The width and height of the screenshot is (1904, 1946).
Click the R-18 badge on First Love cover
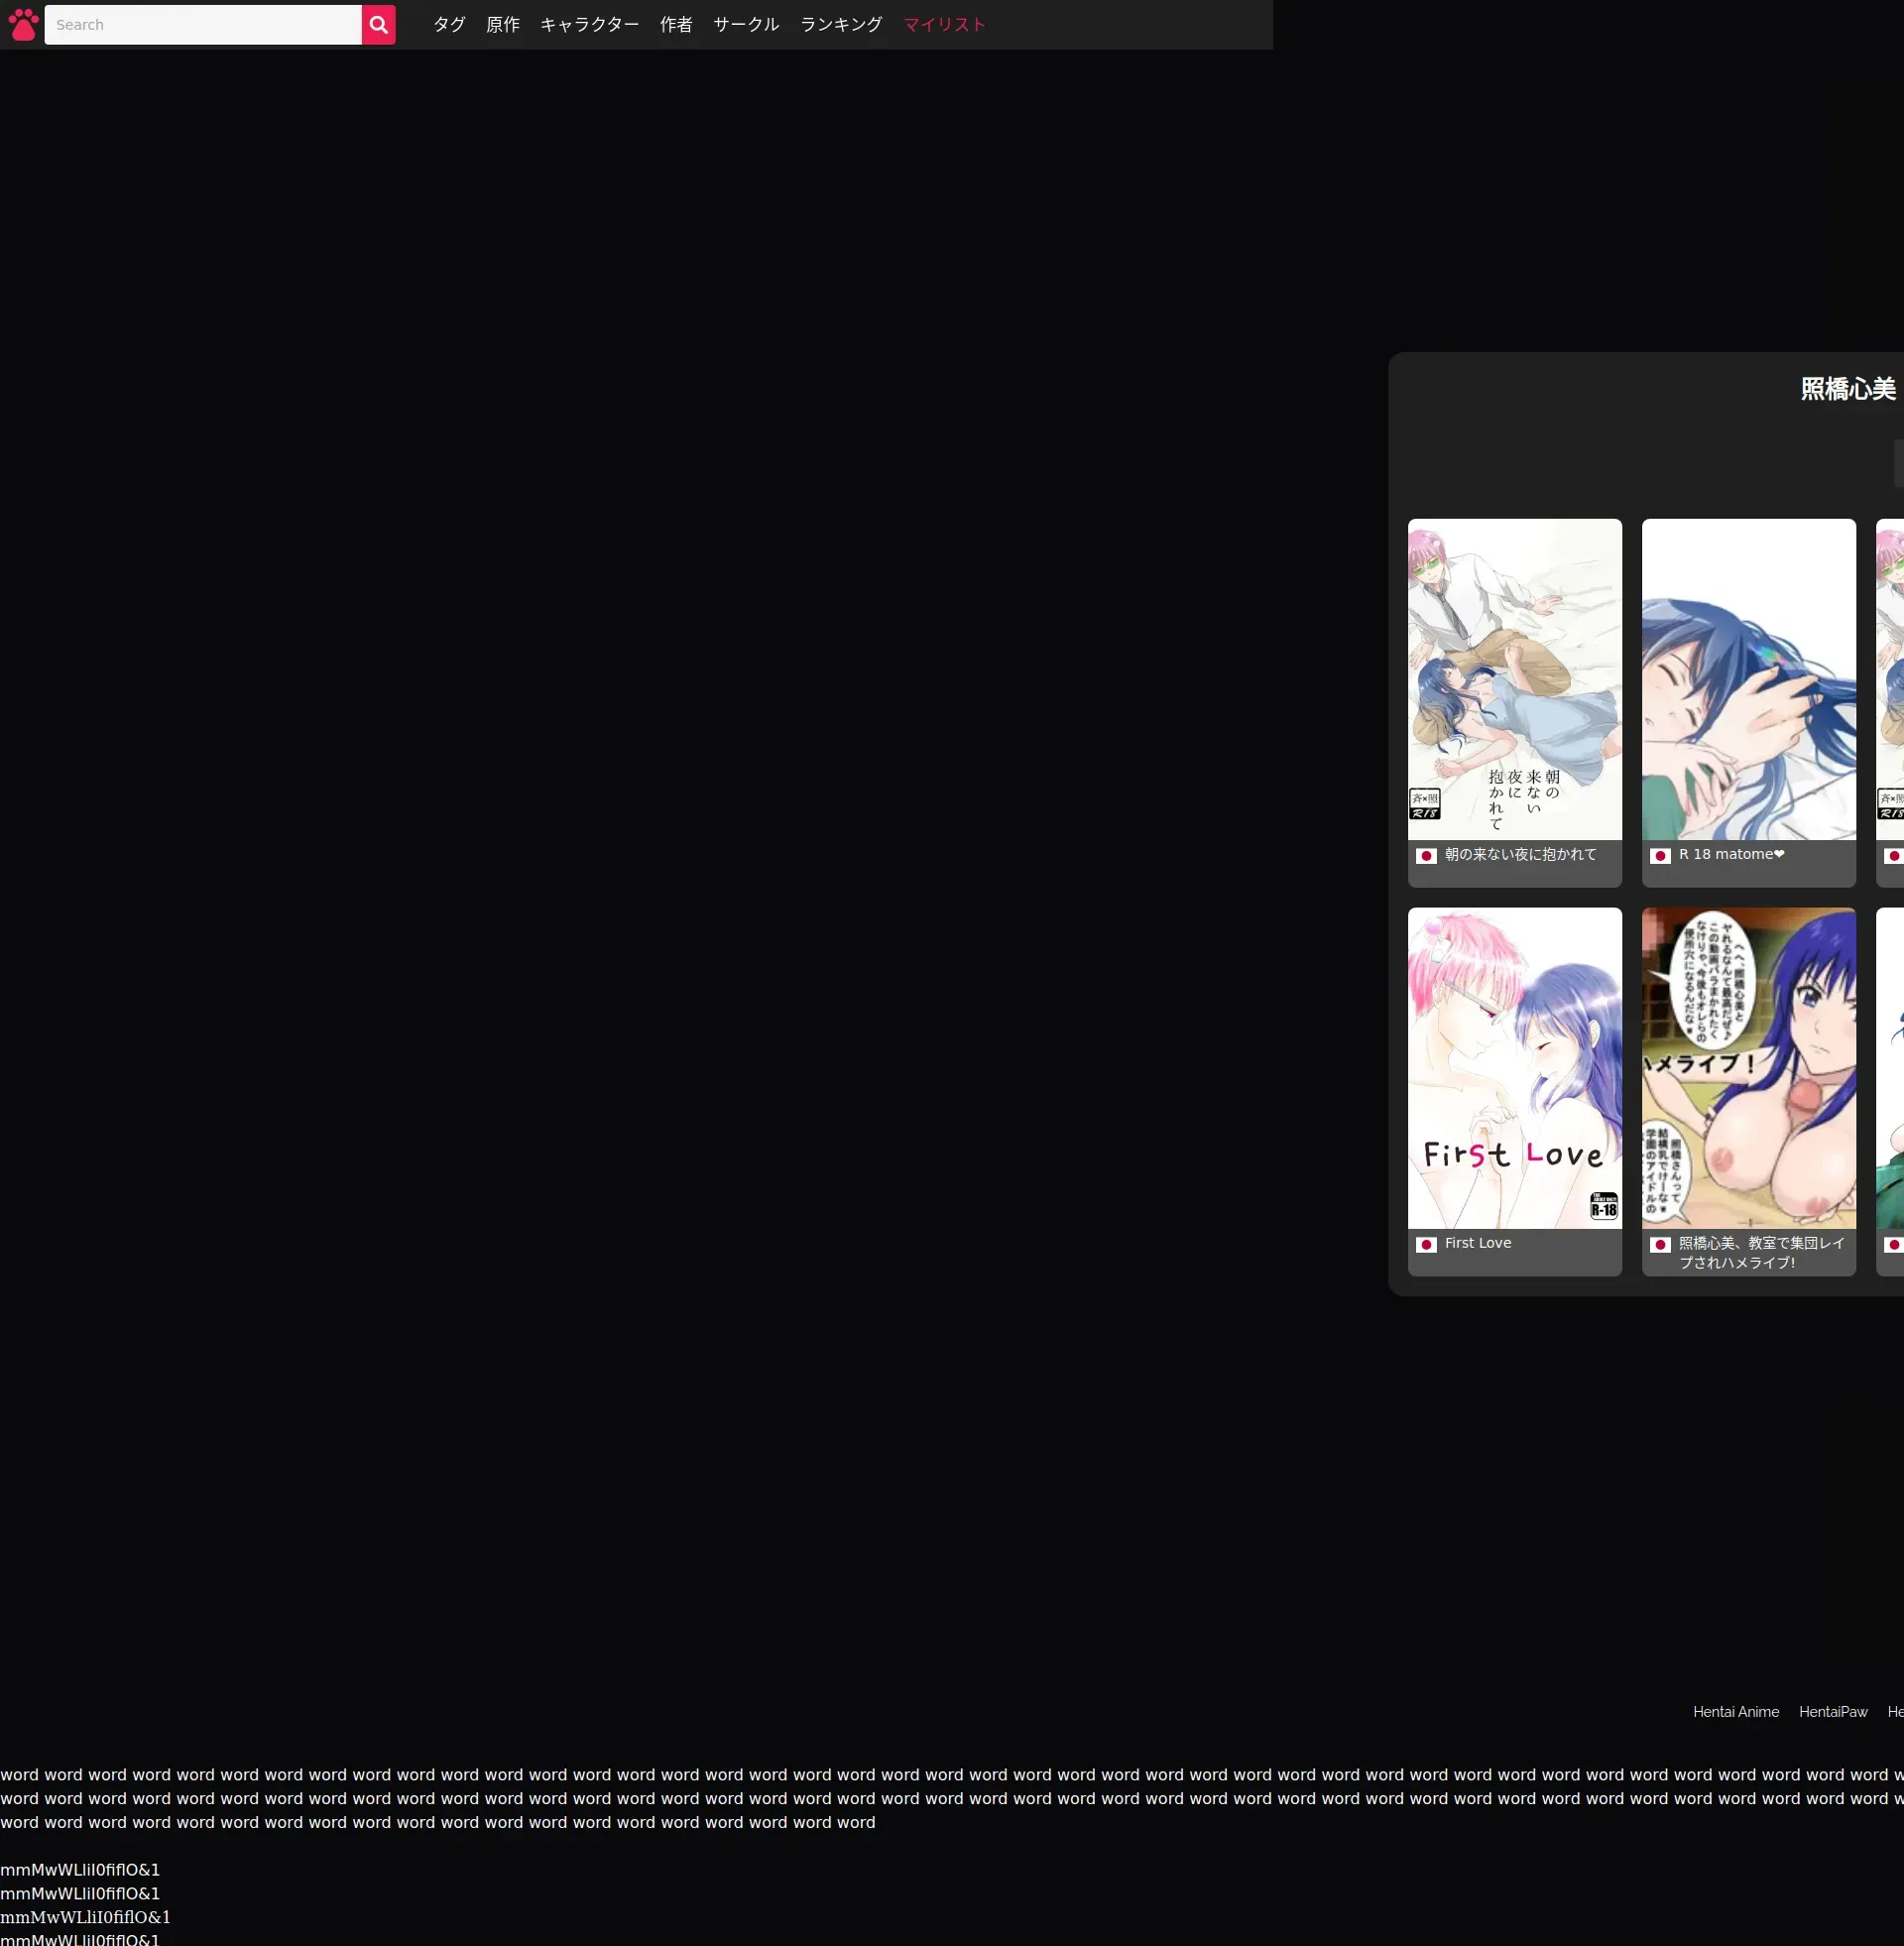click(1603, 1206)
